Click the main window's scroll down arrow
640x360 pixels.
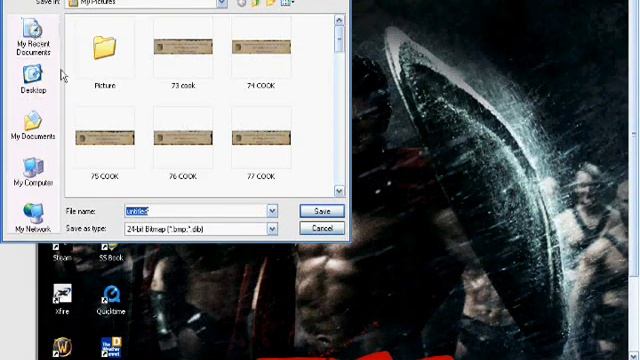click(634, 356)
